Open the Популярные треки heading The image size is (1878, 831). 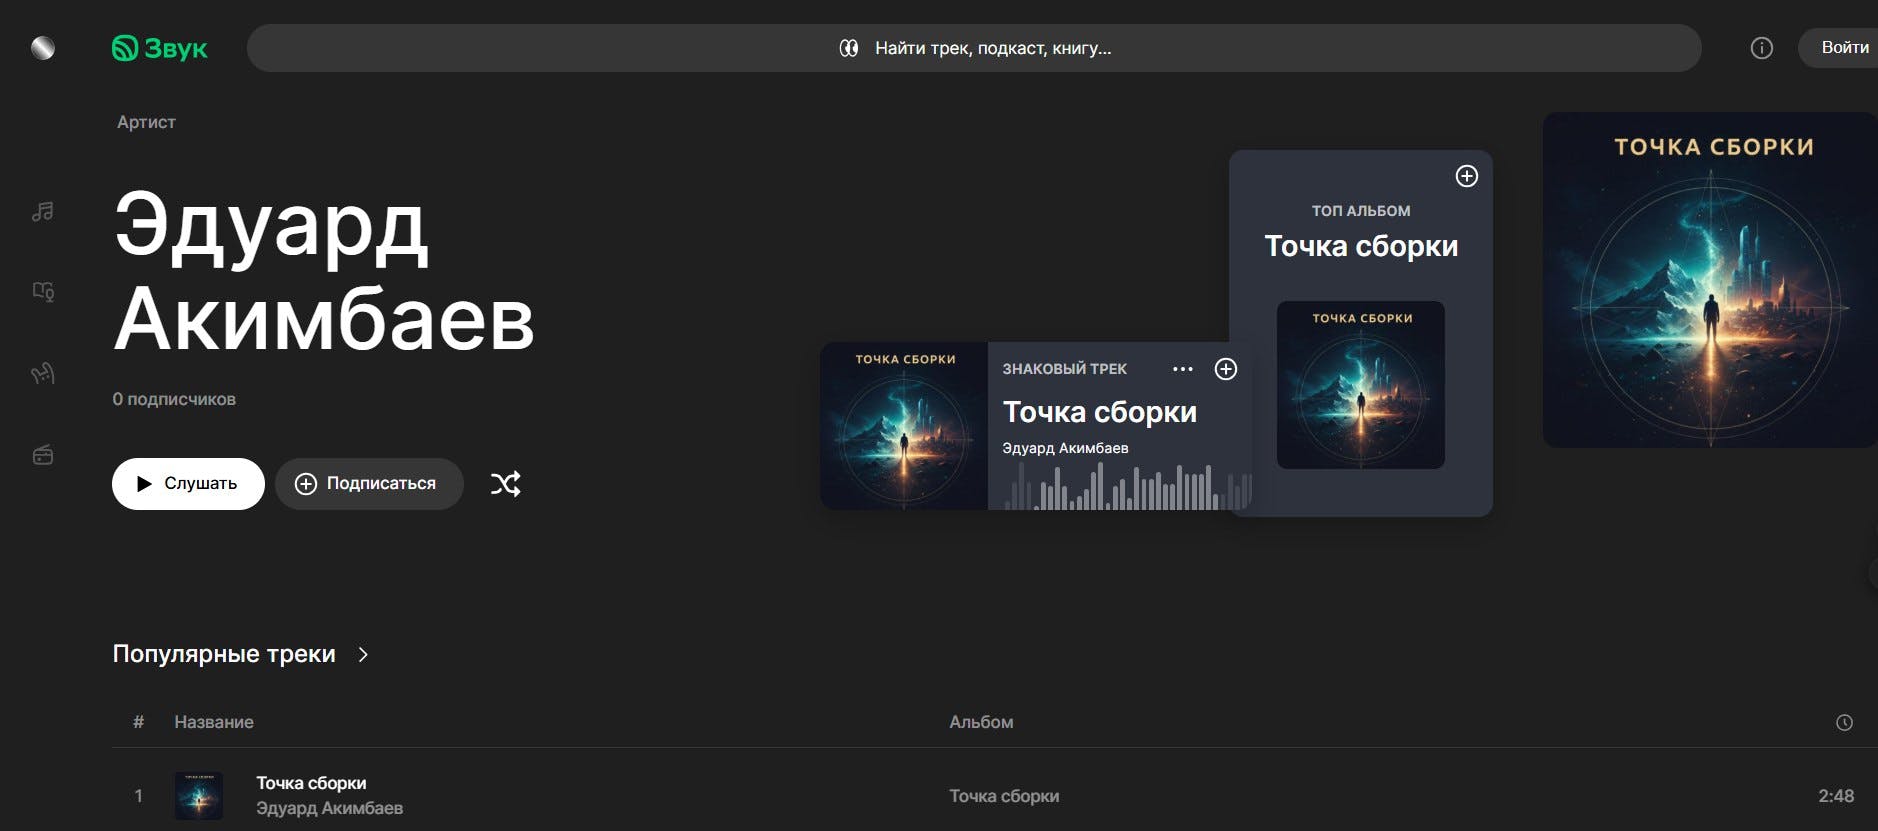224,654
